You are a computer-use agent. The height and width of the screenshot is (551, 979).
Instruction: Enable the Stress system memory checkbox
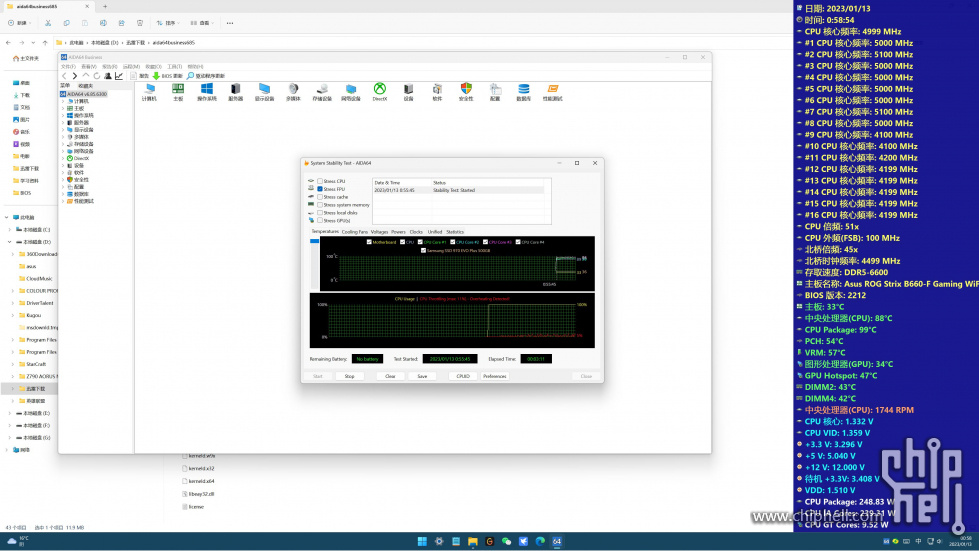coord(320,205)
